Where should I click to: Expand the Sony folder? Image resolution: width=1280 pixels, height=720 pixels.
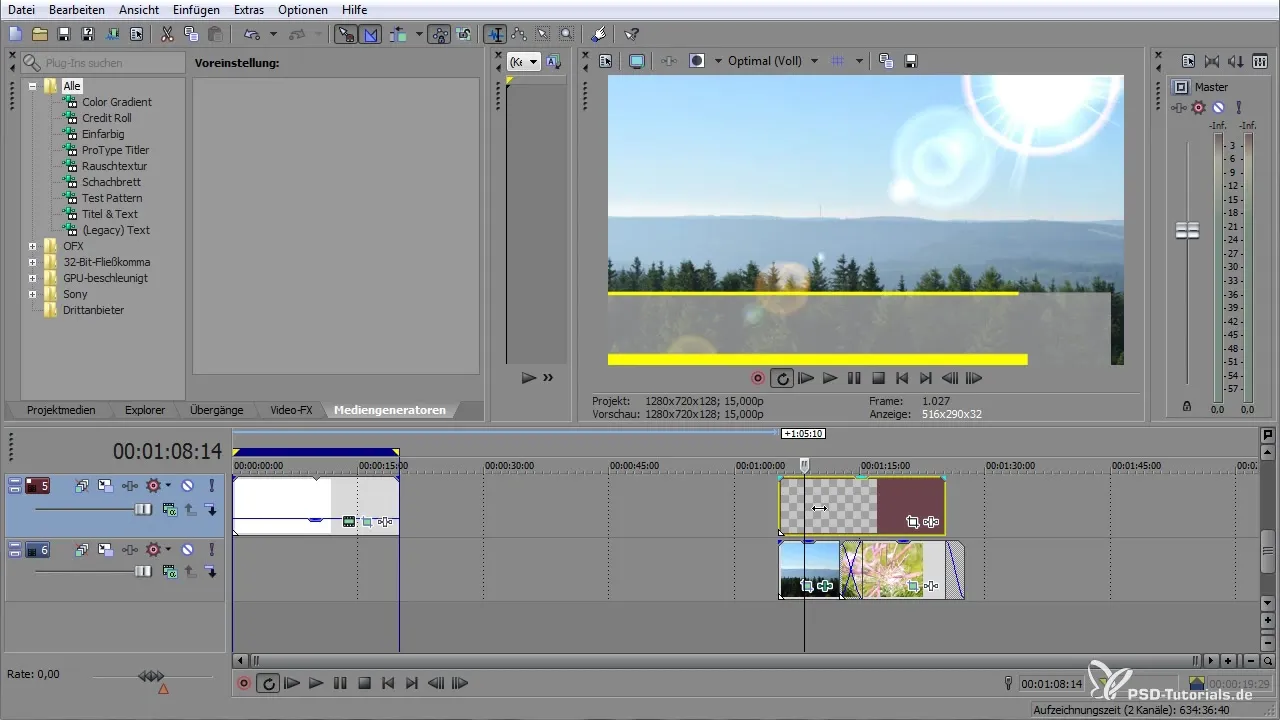pyautogui.click(x=33, y=294)
